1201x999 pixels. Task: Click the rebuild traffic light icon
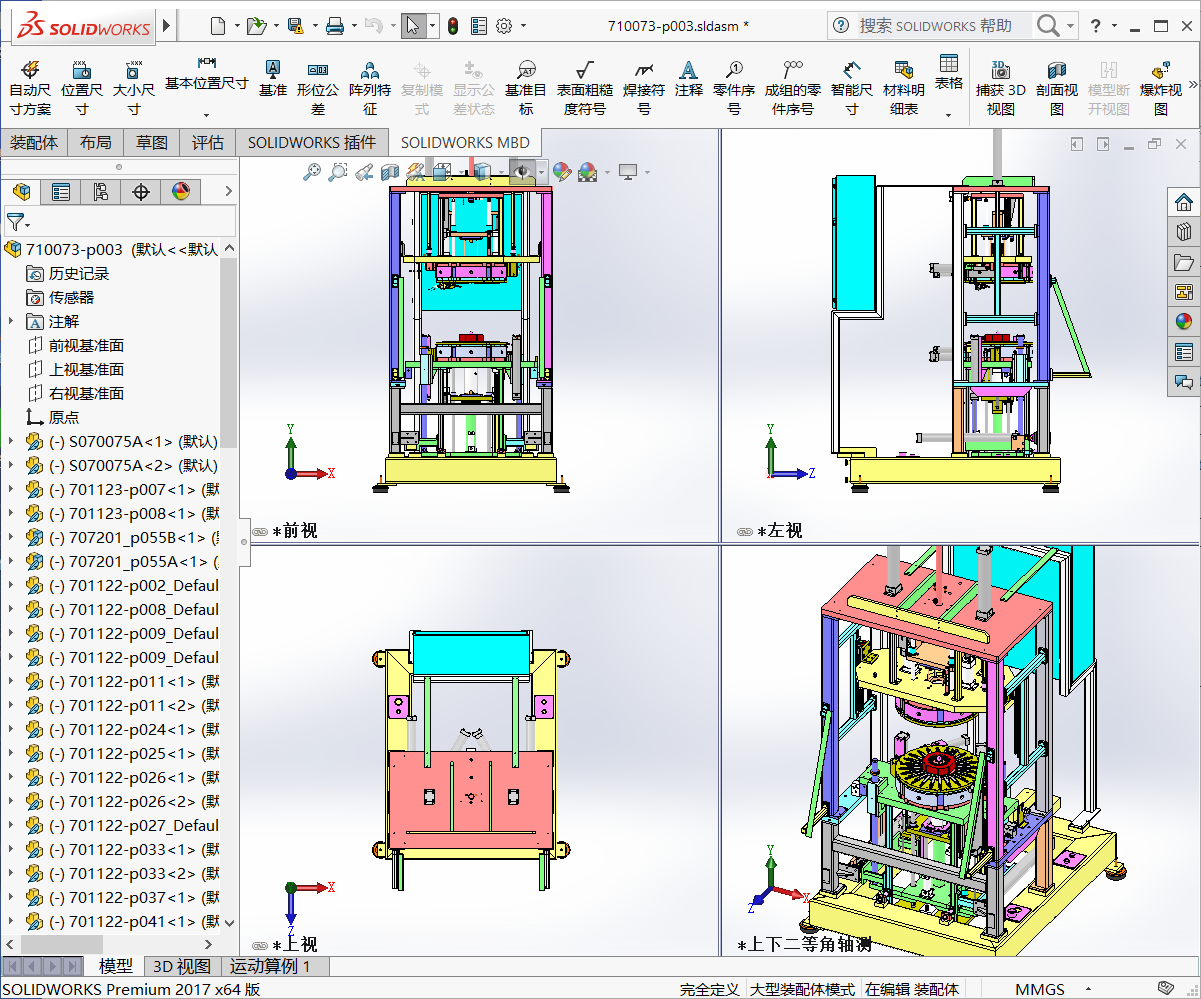coord(452,26)
